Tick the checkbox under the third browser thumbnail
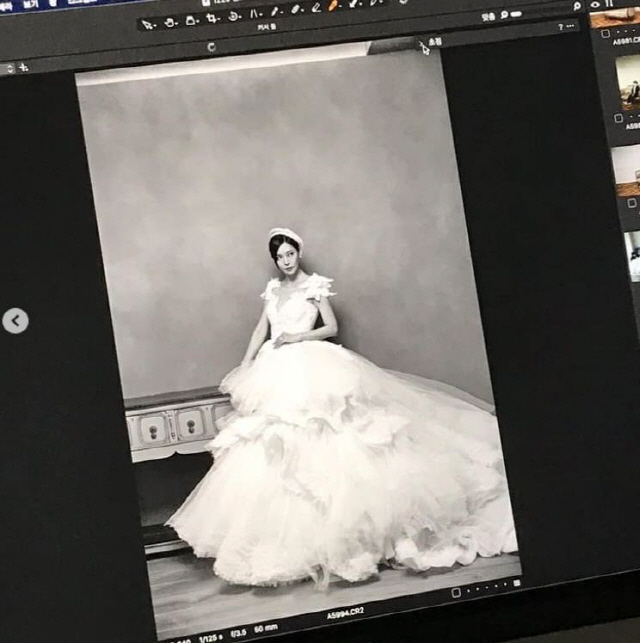 point(632,203)
